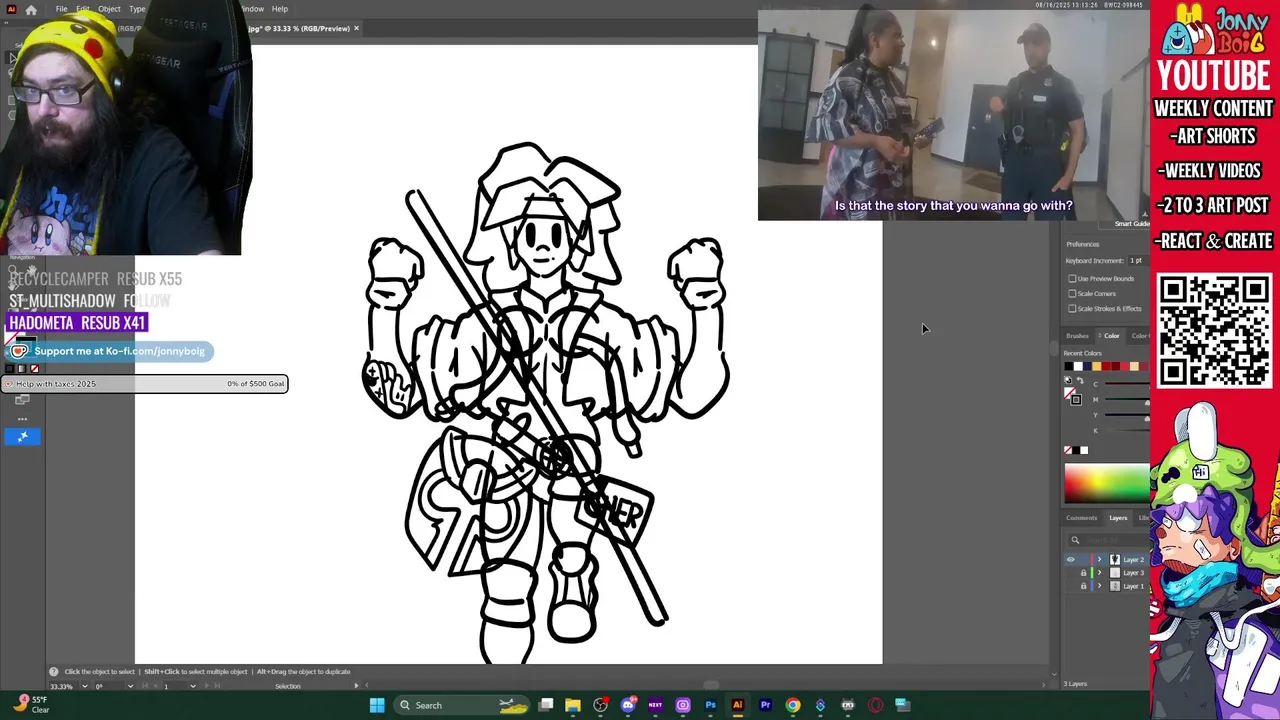This screenshot has width=1280, height=720.
Task: Open the purple camera app on taskbar
Action: tap(683, 705)
